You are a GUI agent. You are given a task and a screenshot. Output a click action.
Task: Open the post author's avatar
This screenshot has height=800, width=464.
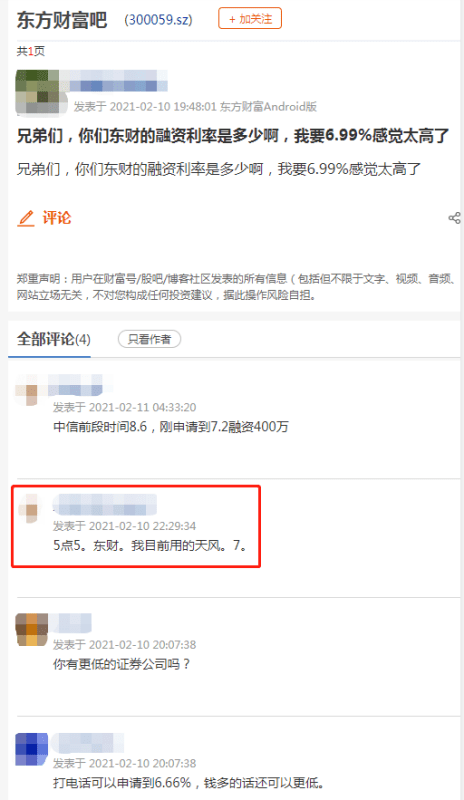tap(42, 92)
